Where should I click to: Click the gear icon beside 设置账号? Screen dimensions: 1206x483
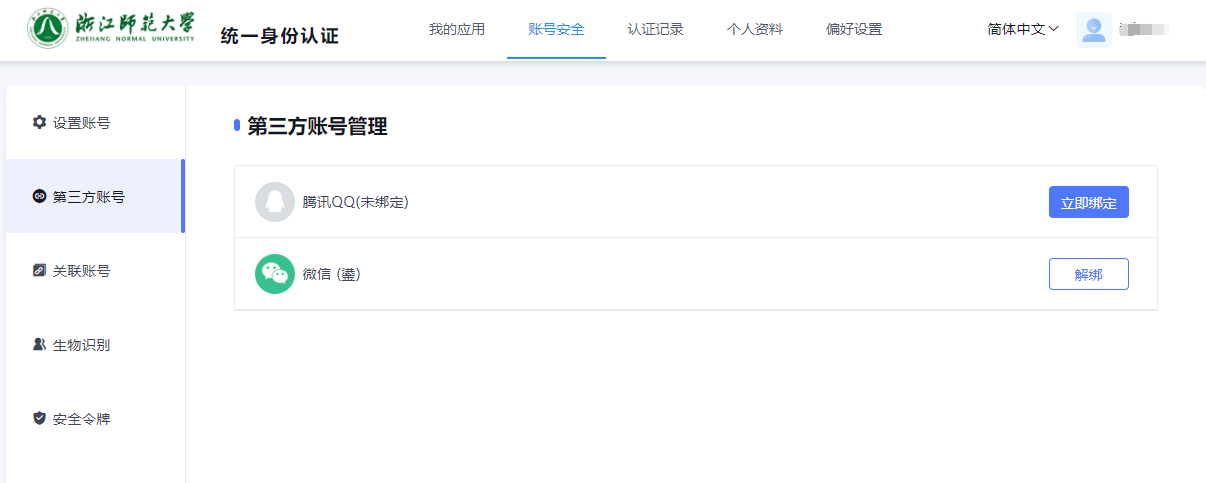40,122
